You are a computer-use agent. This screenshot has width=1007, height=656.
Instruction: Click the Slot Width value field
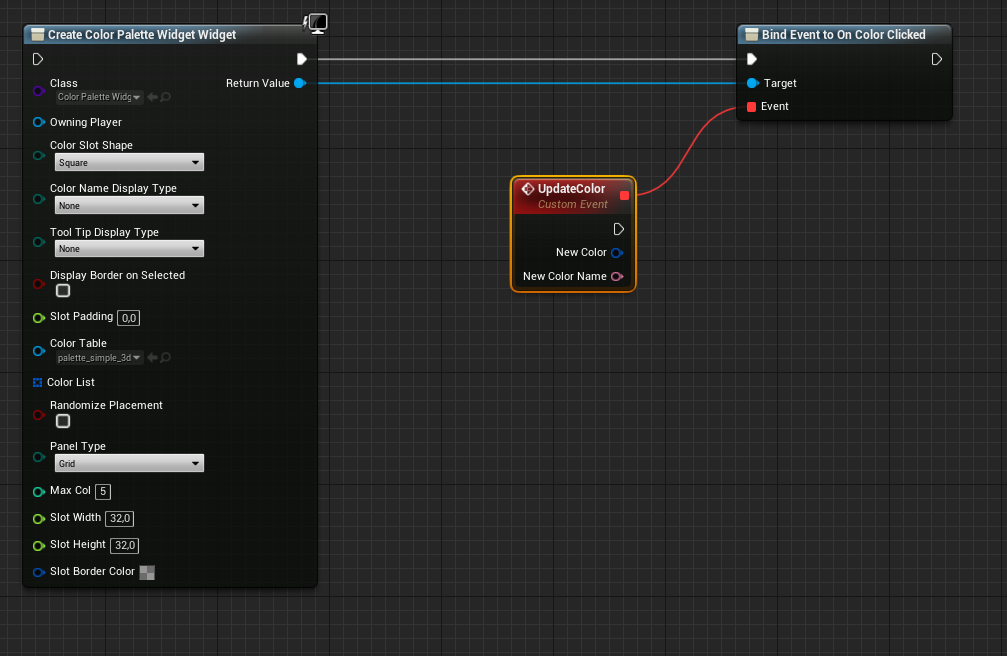point(119,519)
